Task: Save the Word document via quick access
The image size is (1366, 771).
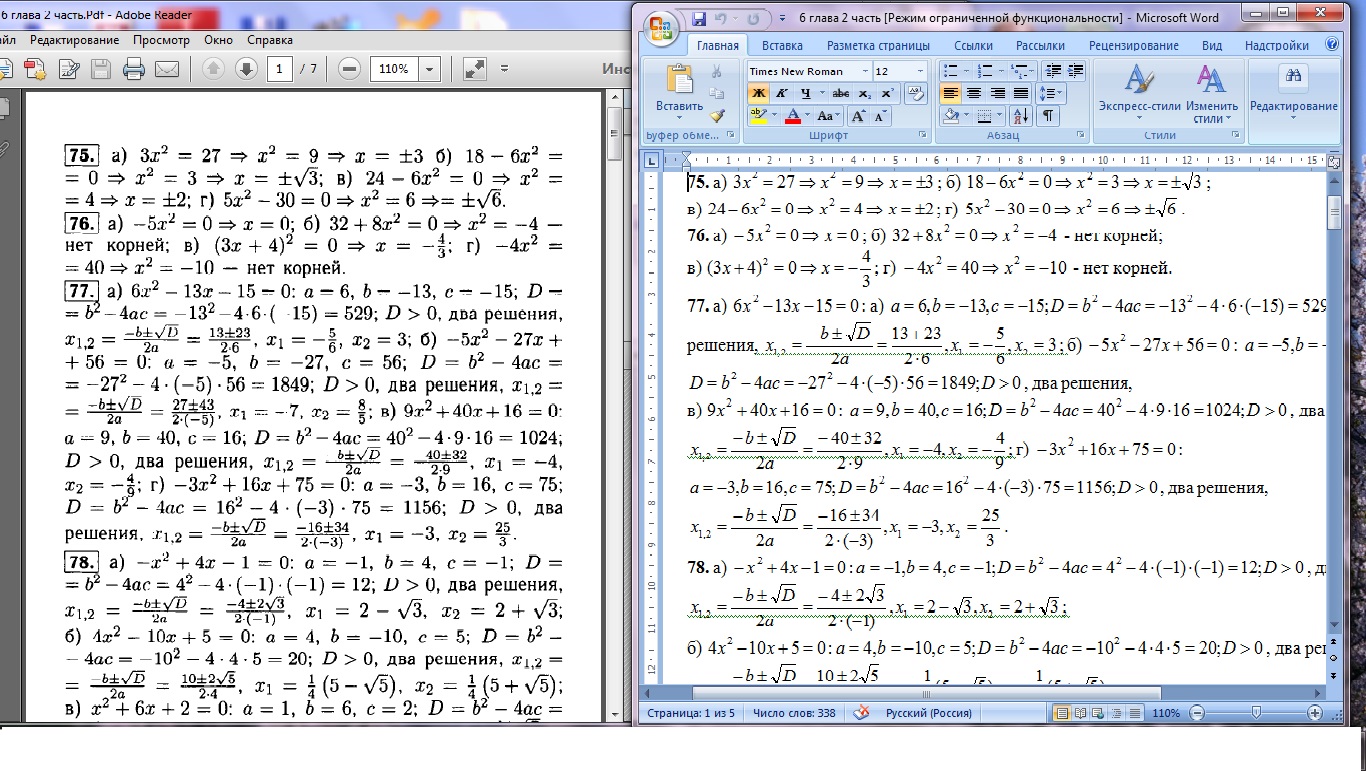Action: [700, 18]
